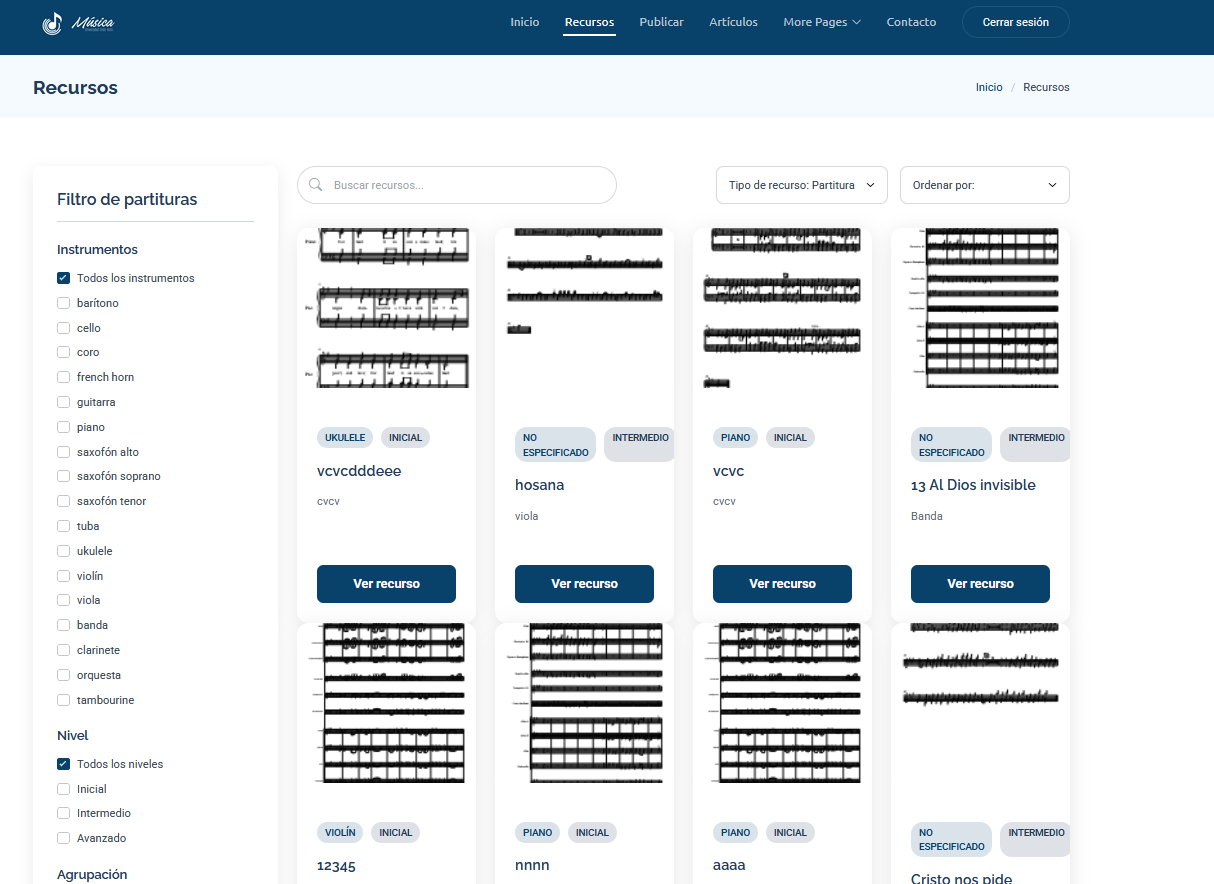
Task: Check the clarinete instrument filter
Action: tap(63, 649)
